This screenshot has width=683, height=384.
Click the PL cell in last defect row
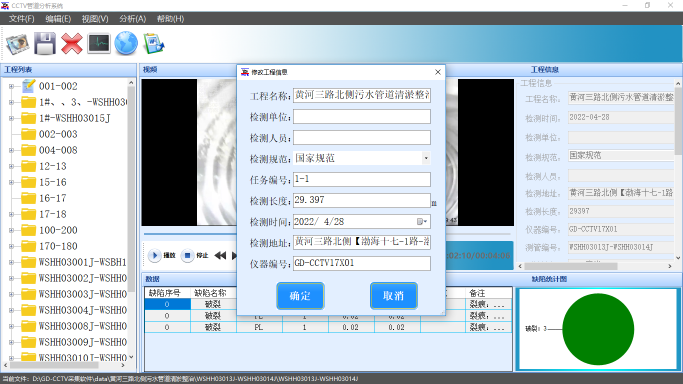[x=260, y=327]
